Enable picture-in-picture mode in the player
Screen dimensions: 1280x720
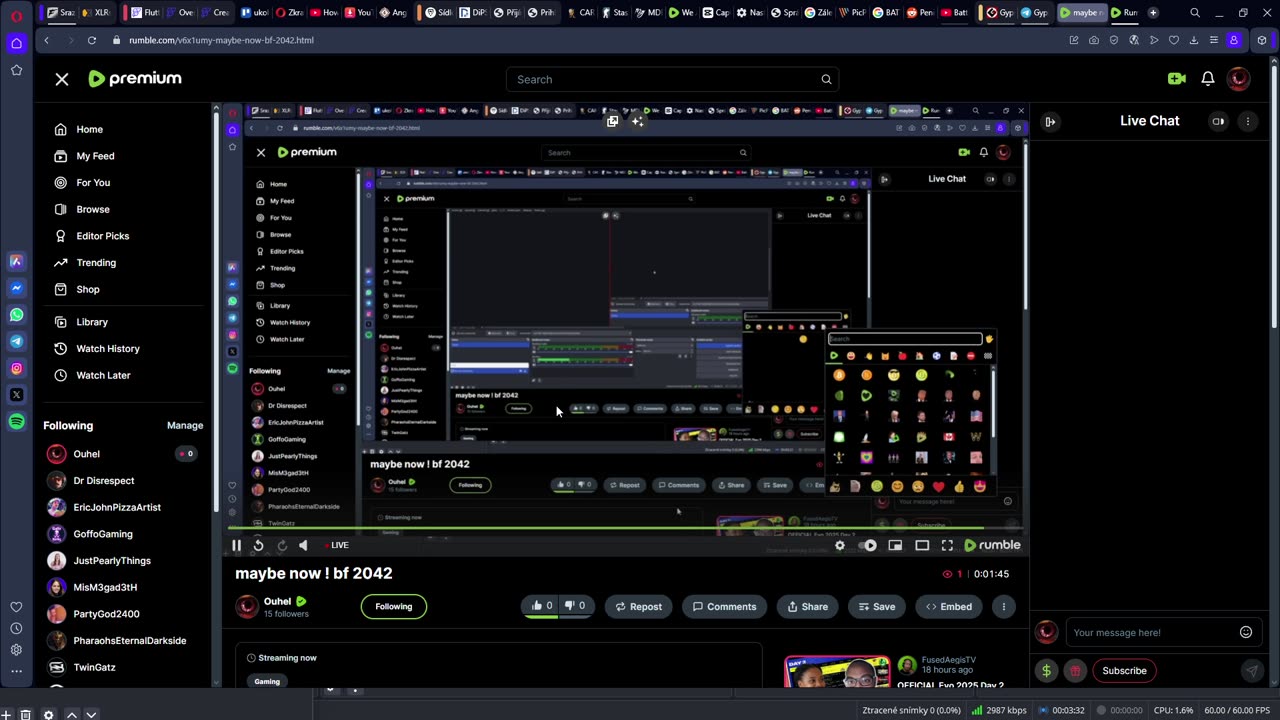coord(895,545)
